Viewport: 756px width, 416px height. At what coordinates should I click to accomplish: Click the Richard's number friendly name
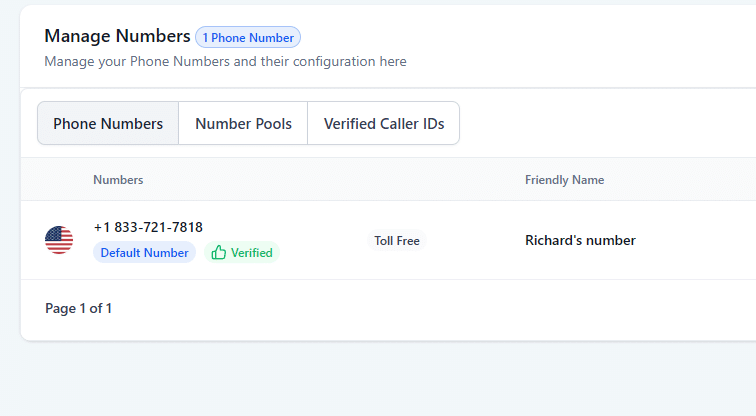tap(580, 240)
